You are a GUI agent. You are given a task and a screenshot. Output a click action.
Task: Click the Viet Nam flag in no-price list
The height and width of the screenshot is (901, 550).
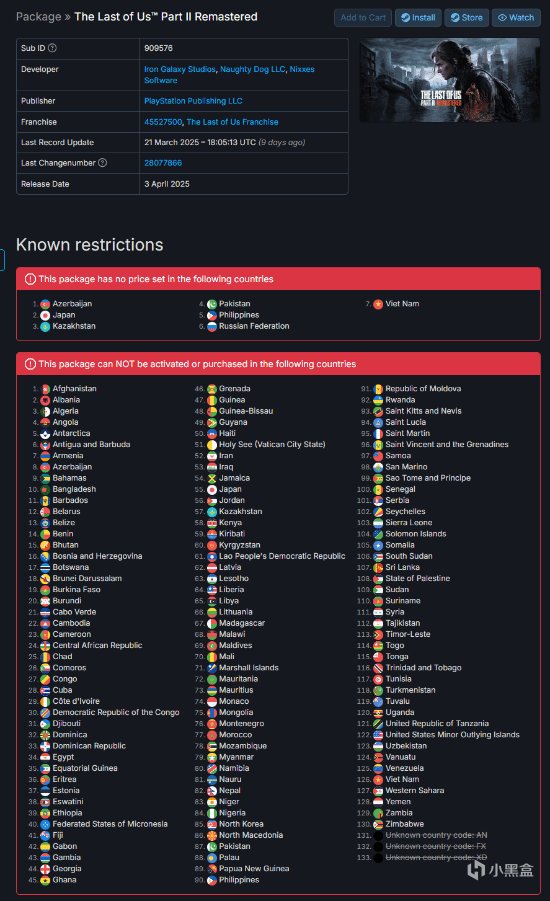click(x=378, y=304)
